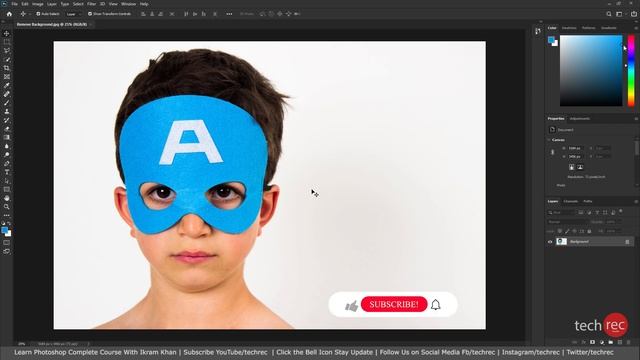The image size is (640, 360).
Task: Hide the Background layer eye icon
Action: [x=550, y=242]
